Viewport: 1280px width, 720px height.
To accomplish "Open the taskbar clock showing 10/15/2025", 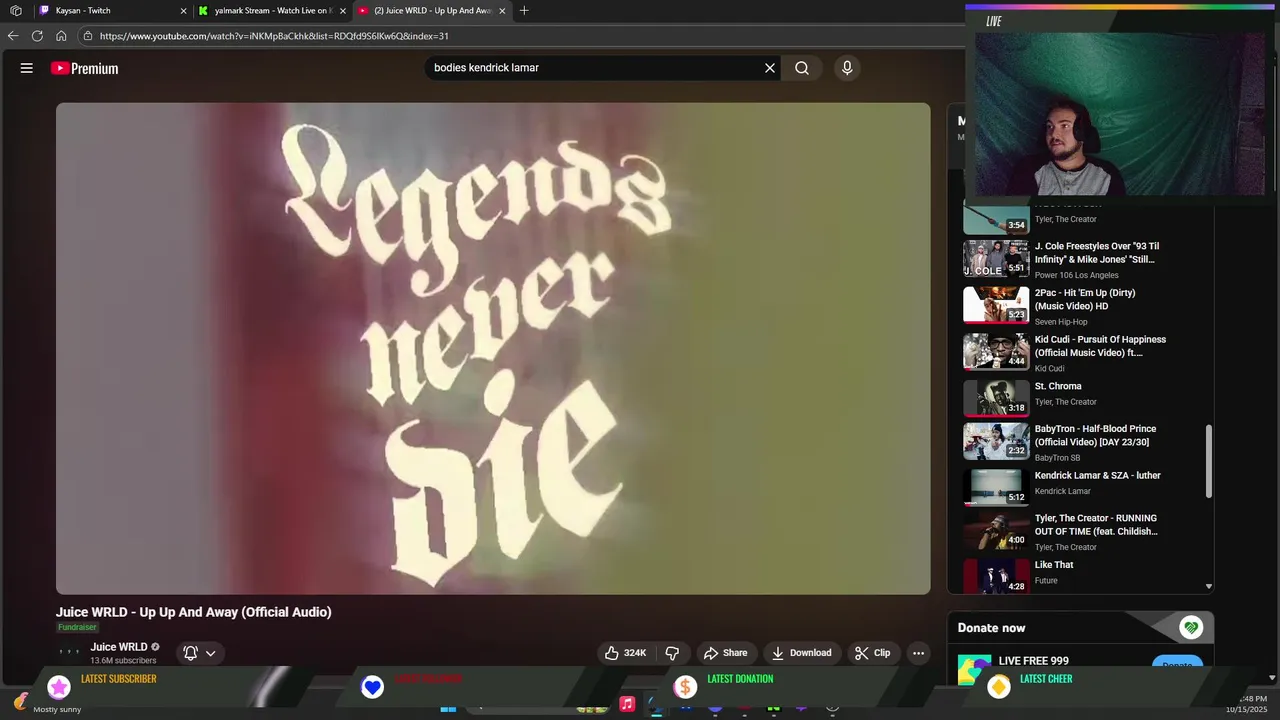I will click(1246, 704).
